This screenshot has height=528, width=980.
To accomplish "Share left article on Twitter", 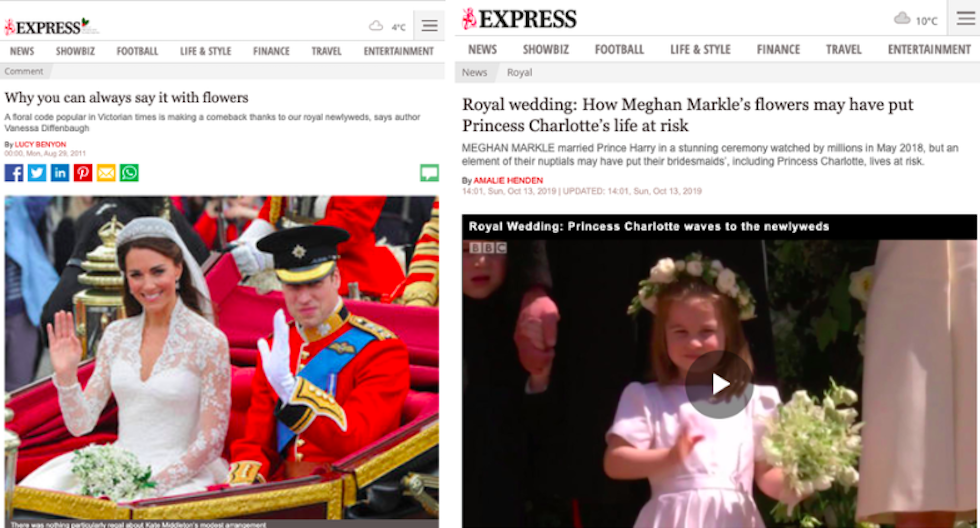I will [37, 173].
